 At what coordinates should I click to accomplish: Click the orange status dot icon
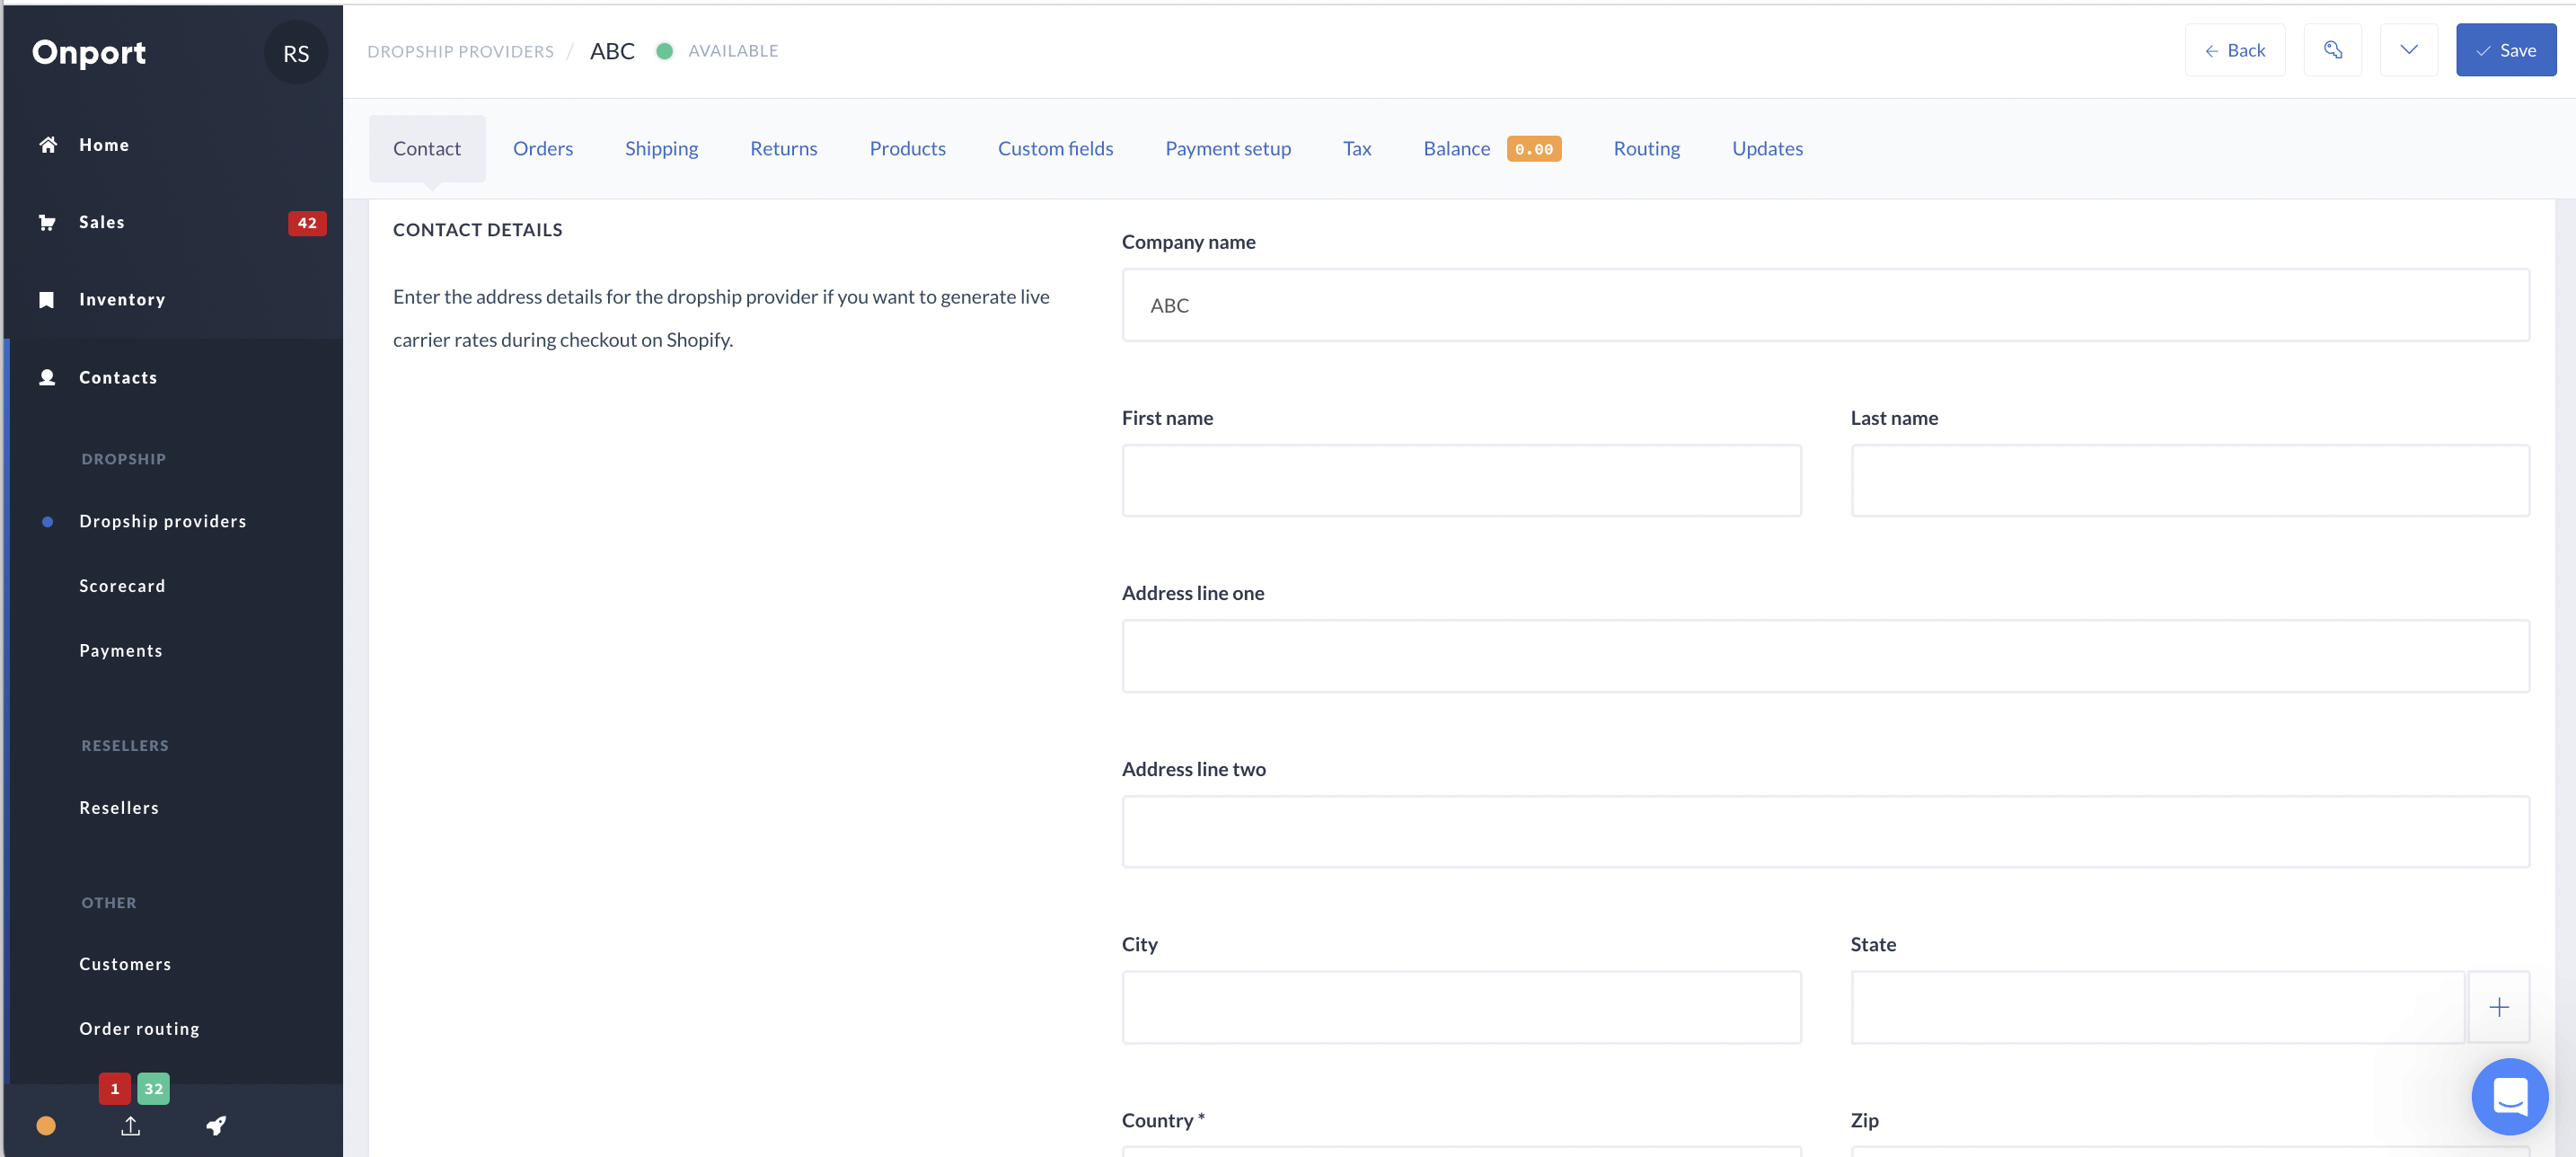[x=46, y=1126]
